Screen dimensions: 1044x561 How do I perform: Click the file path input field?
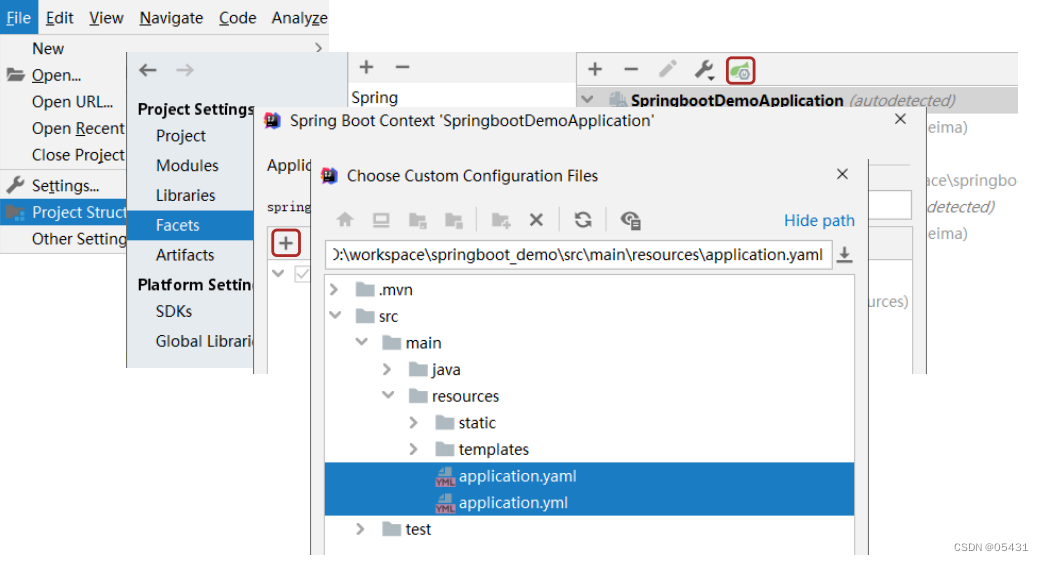point(578,255)
